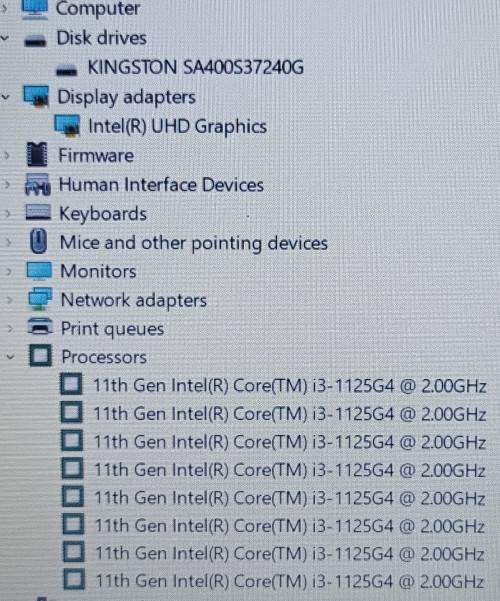Select the Mice and other pointing devices label
Screen dimensions: 500x601
click(194, 243)
